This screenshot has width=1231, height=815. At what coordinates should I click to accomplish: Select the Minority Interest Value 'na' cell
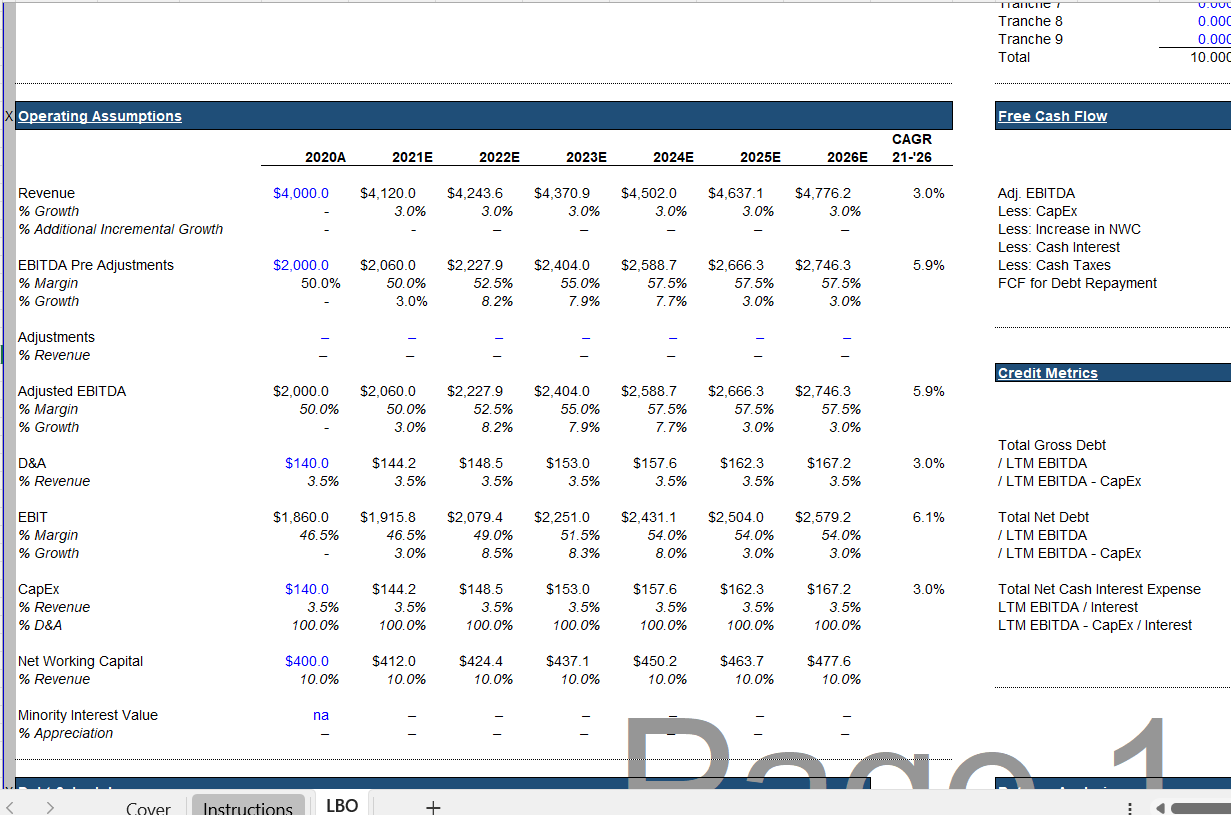(320, 715)
